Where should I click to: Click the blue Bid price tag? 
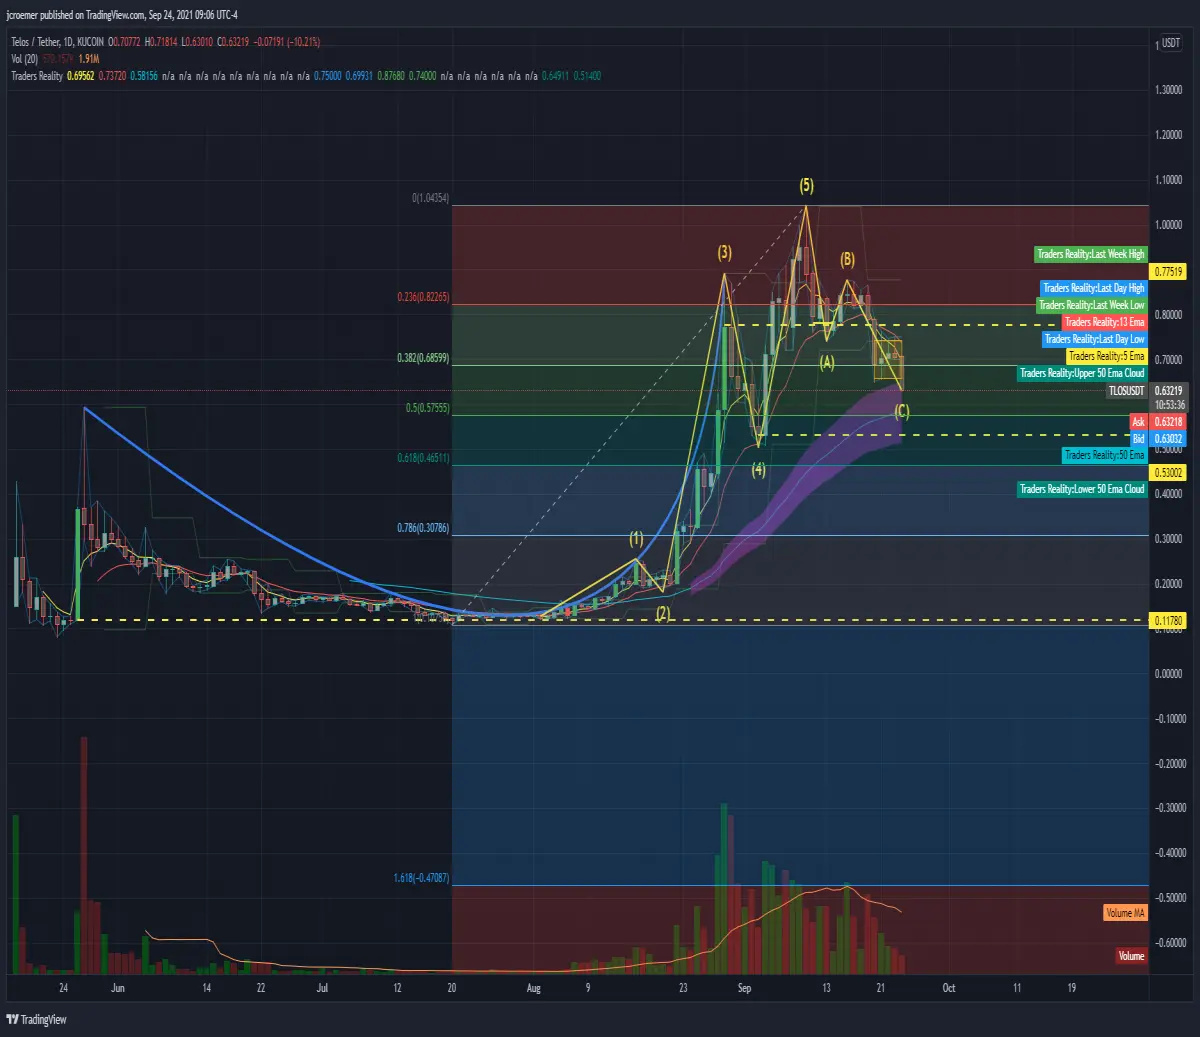tap(1138, 439)
